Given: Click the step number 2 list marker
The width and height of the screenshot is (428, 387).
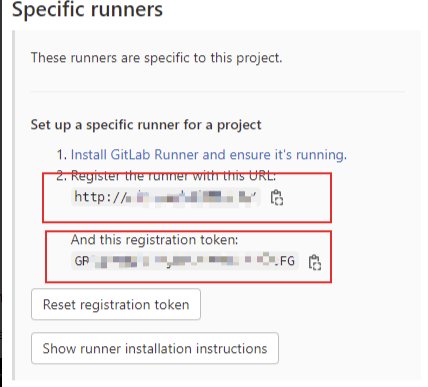Looking at the screenshot, I should coord(62,176).
